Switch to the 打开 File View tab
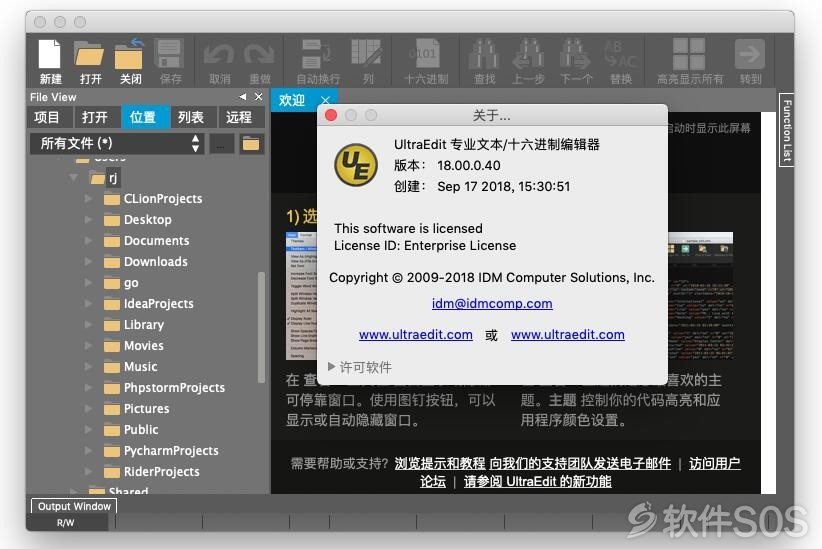 point(95,117)
